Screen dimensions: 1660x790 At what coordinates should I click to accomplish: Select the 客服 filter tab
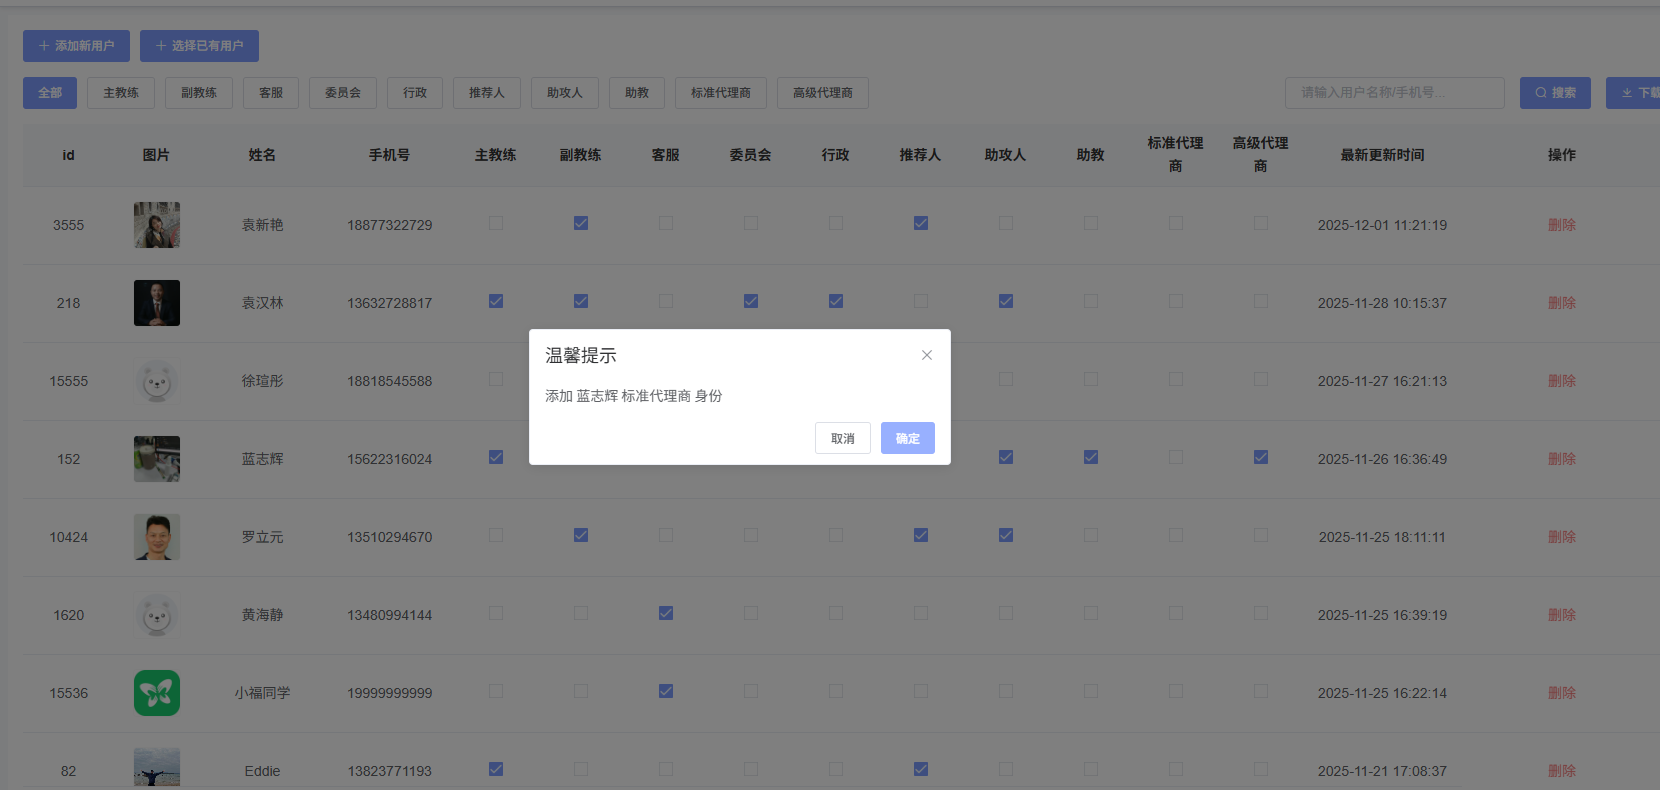tap(271, 93)
